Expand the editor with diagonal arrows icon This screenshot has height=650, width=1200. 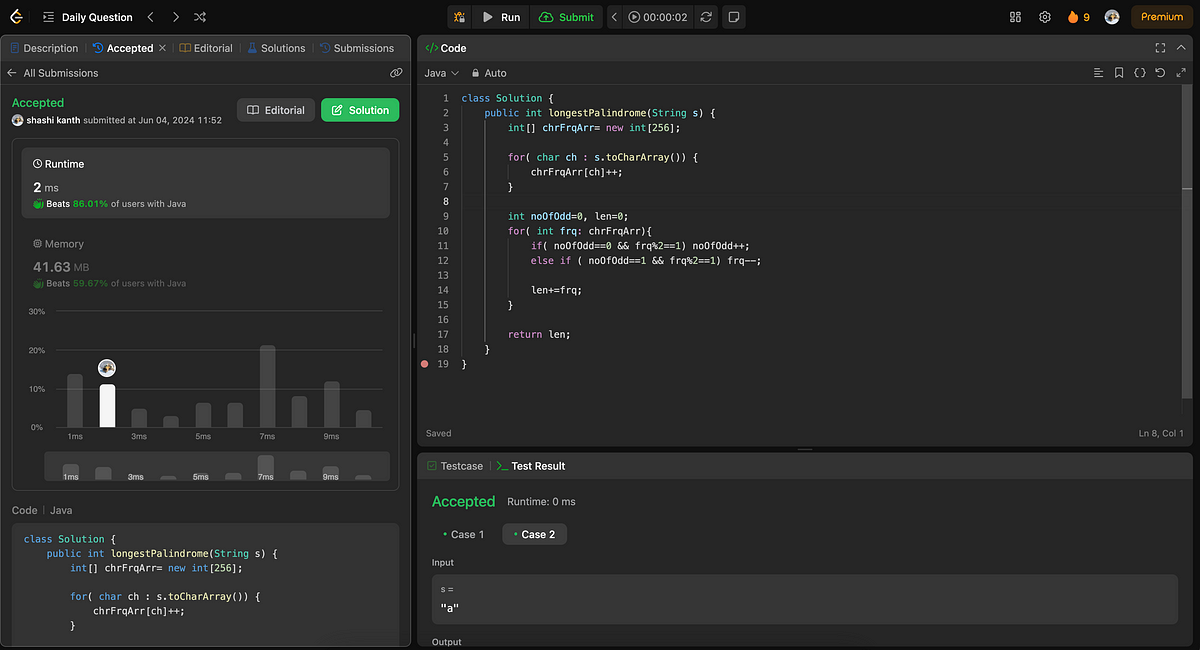1183,73
